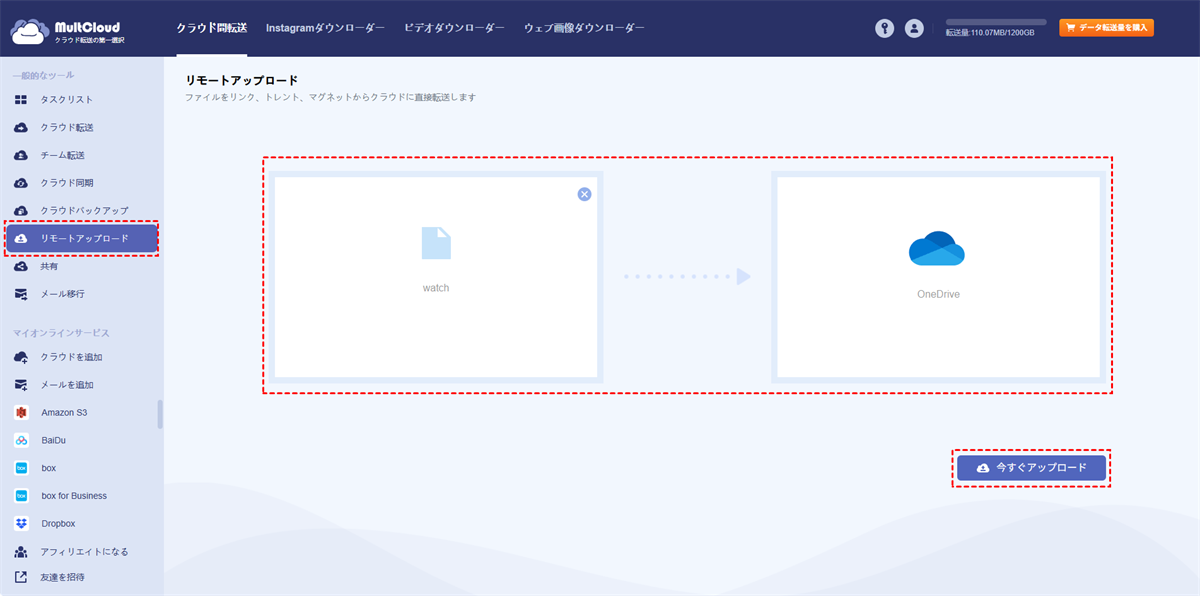The height and width of the screenshot is (596, 1200).
Task: Click the クラウドバックアップ label
Action: tap(85, 211)
